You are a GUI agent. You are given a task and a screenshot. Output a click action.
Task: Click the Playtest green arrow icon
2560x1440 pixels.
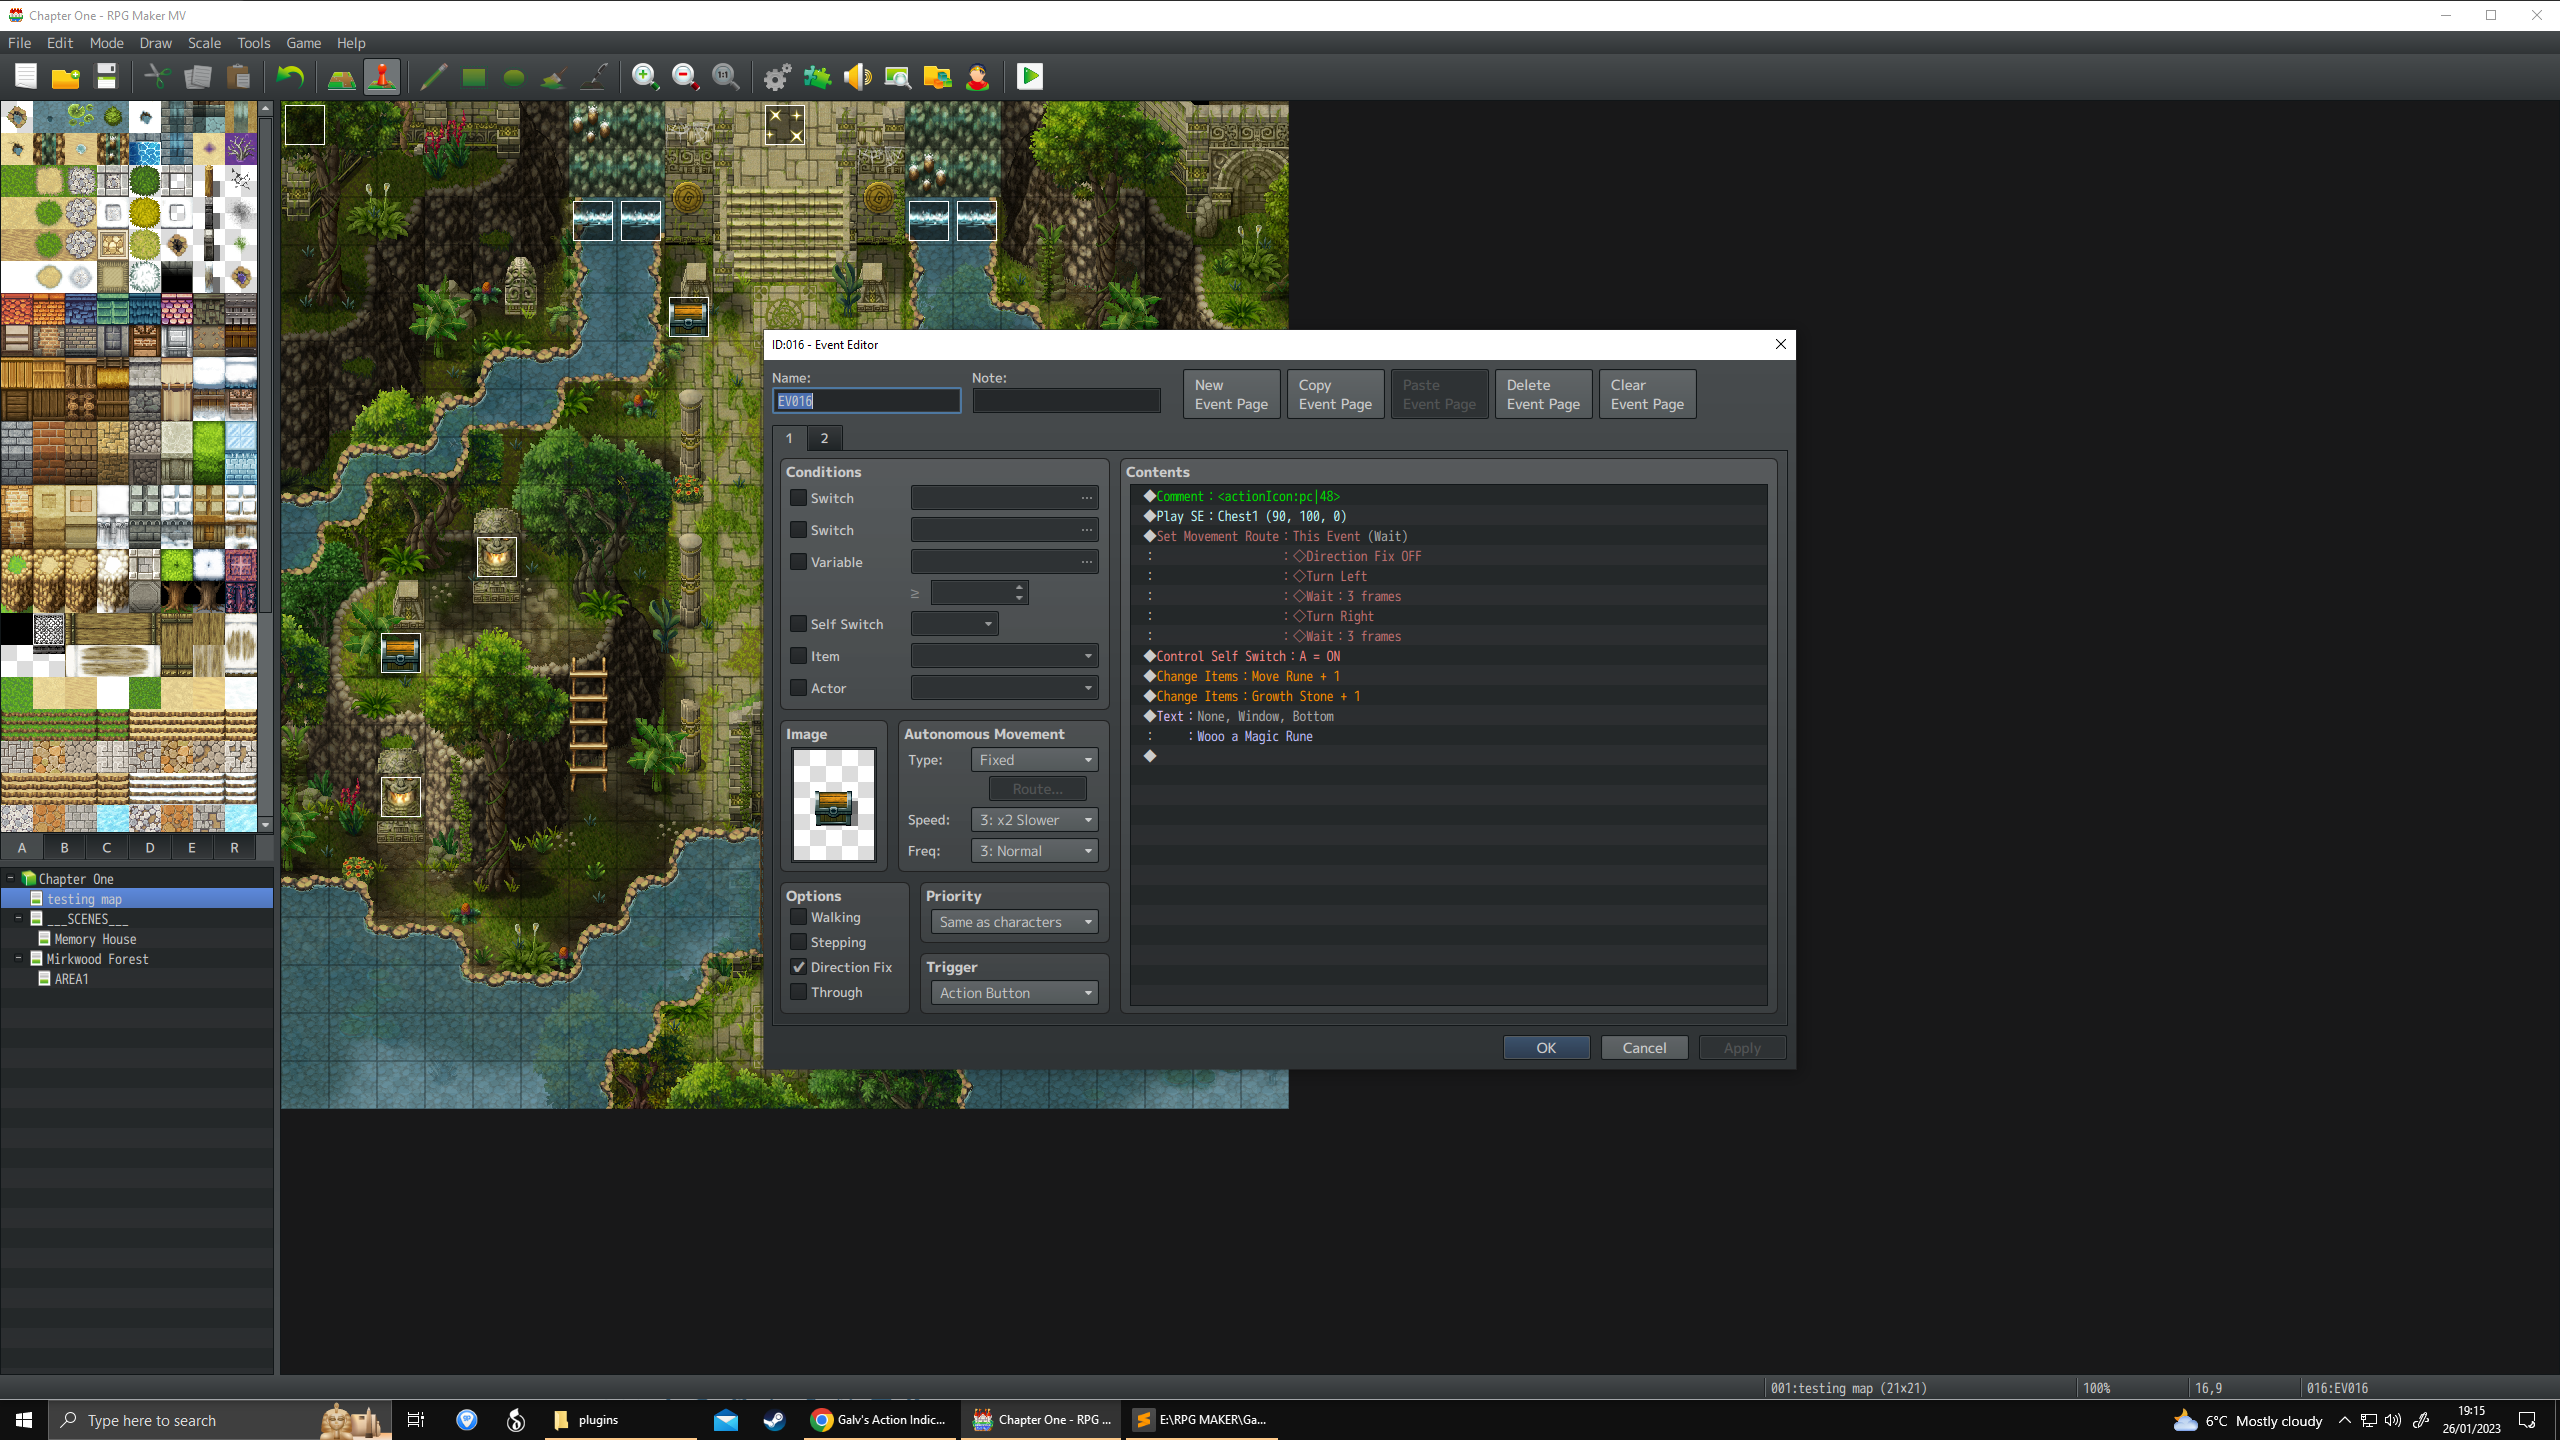coord(1030,77)
